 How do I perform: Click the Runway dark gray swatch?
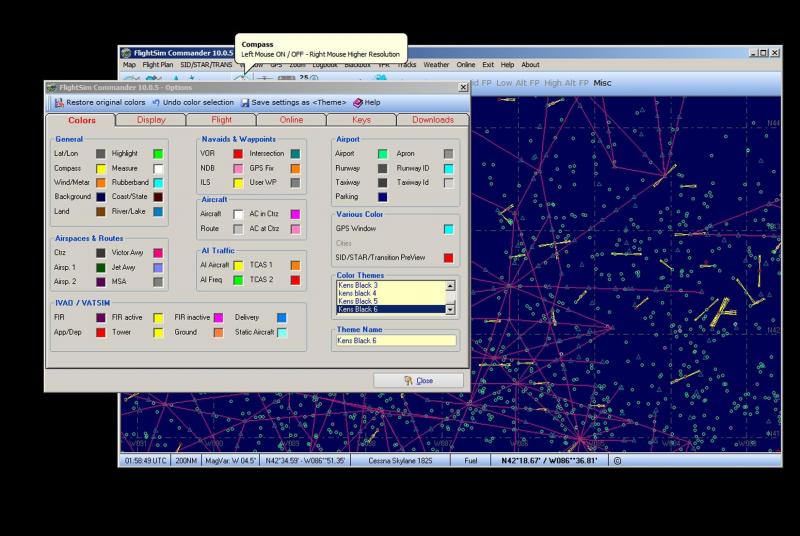point(382,168)
